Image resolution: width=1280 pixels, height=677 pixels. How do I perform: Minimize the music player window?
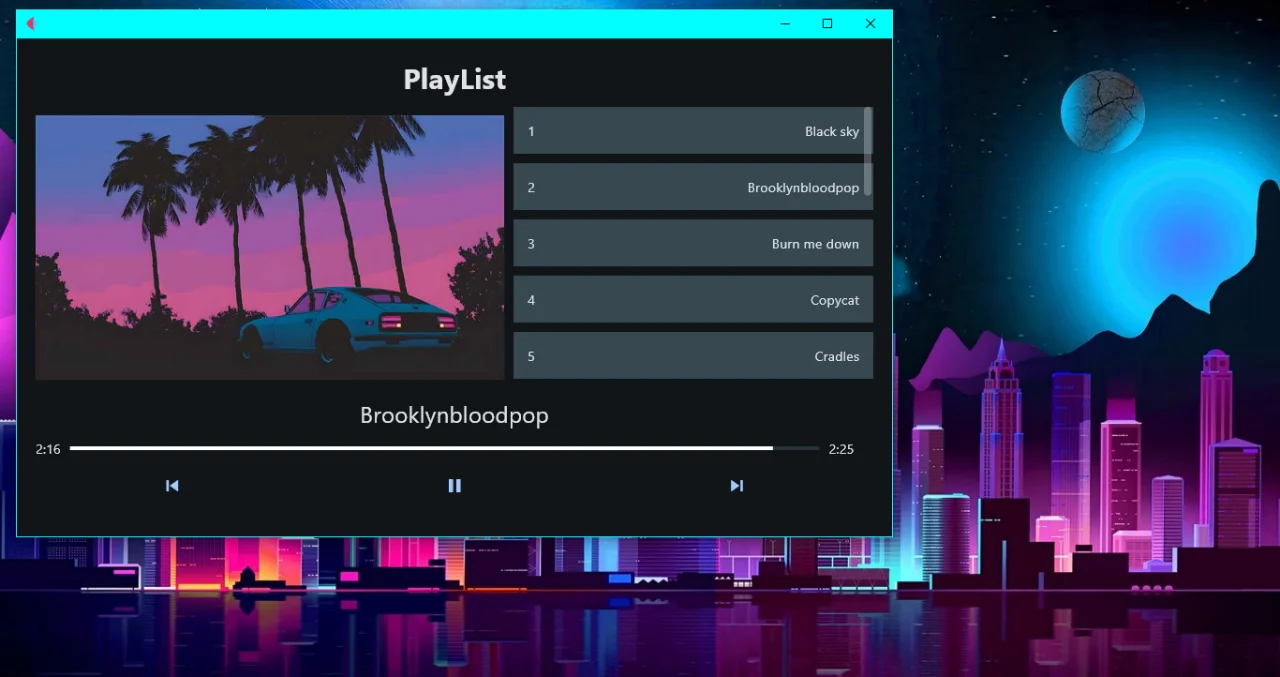point(786,23)
